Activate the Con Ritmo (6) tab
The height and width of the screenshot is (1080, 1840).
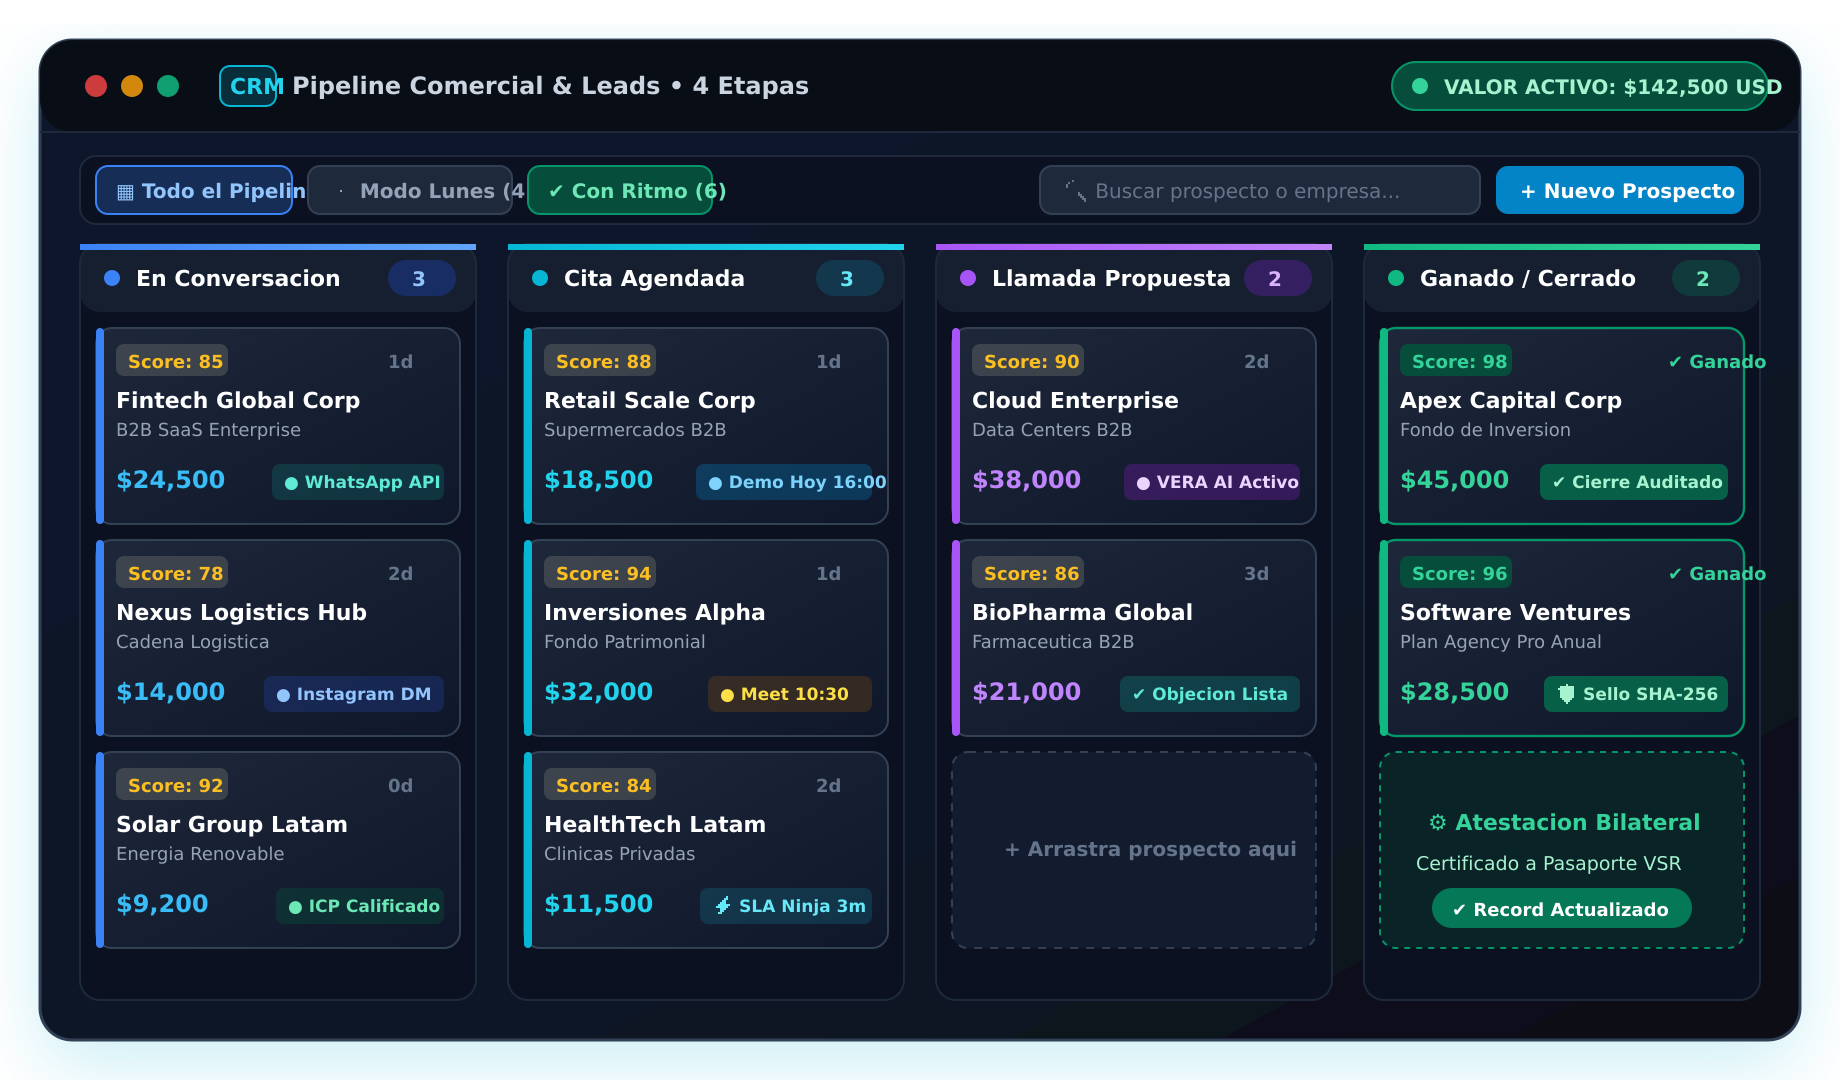620,190
